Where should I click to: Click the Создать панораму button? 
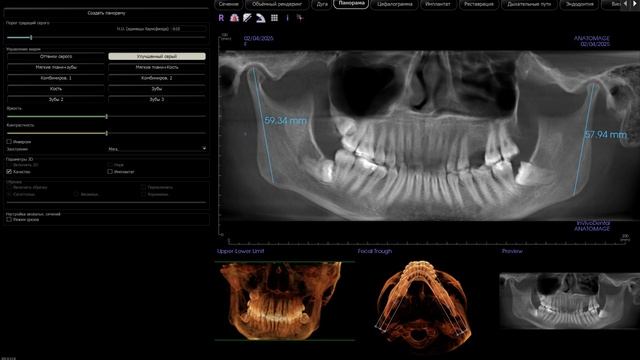pos(106,13)
